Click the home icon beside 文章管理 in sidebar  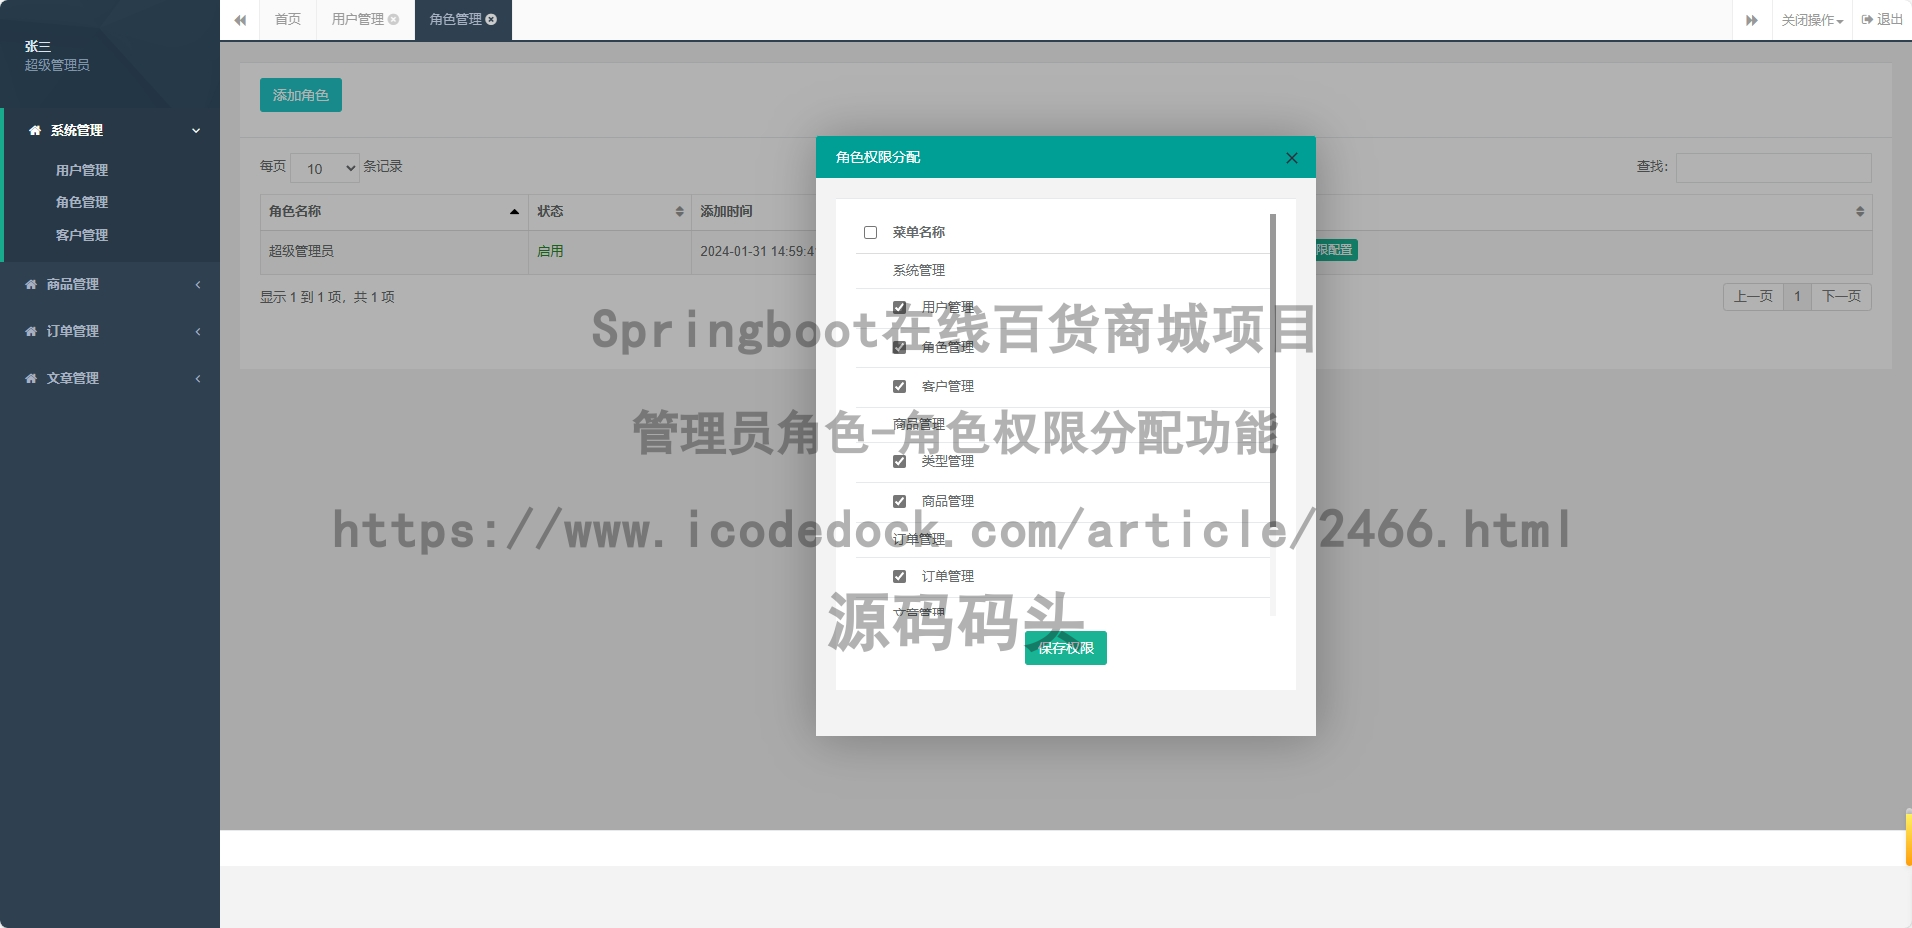[31, 378]
